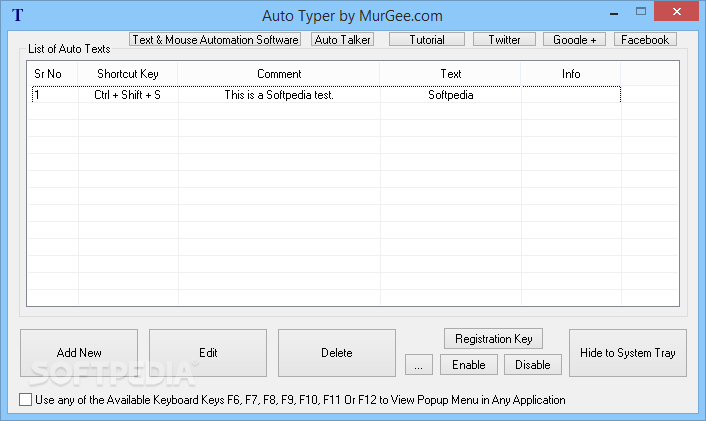The height and width of the screenshot is (421, 706).
Task: Click the ellipsis (...) button
Action: coord(419,365)
